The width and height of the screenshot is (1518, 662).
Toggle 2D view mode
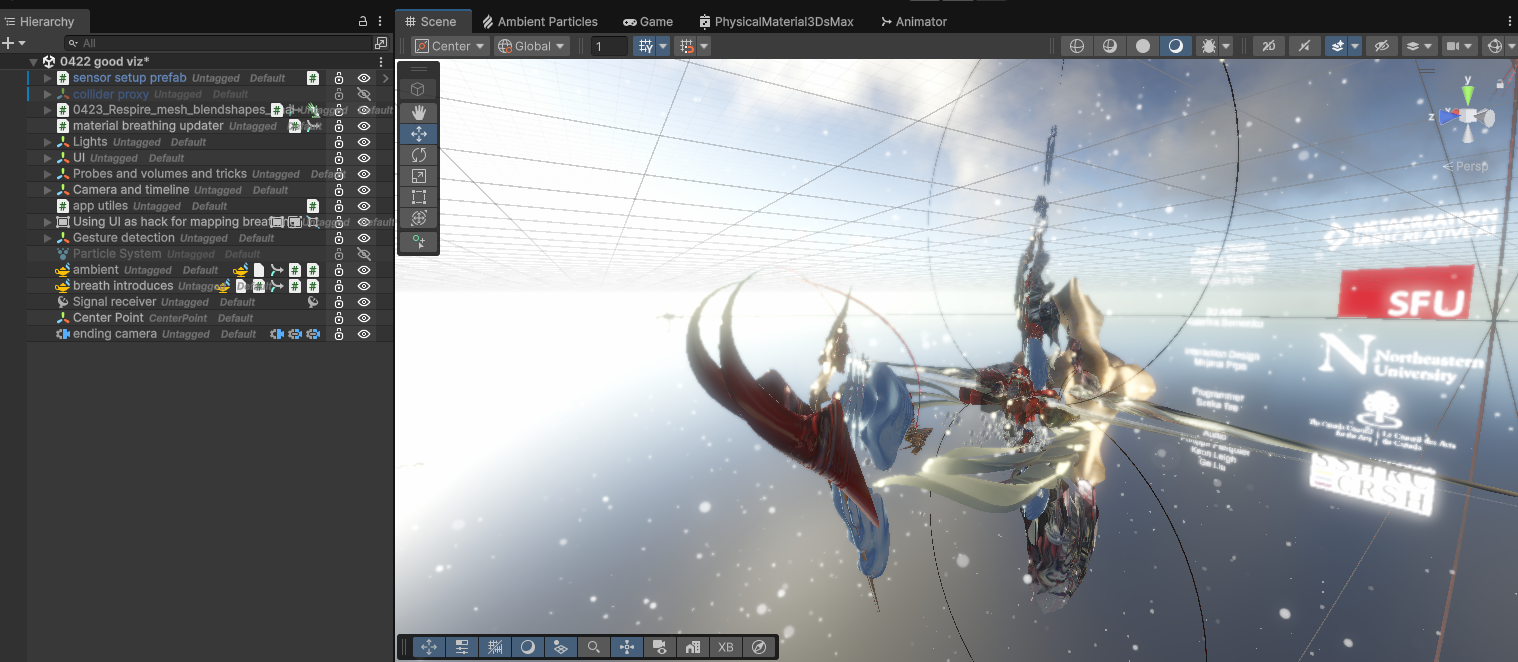(1269, 46)
